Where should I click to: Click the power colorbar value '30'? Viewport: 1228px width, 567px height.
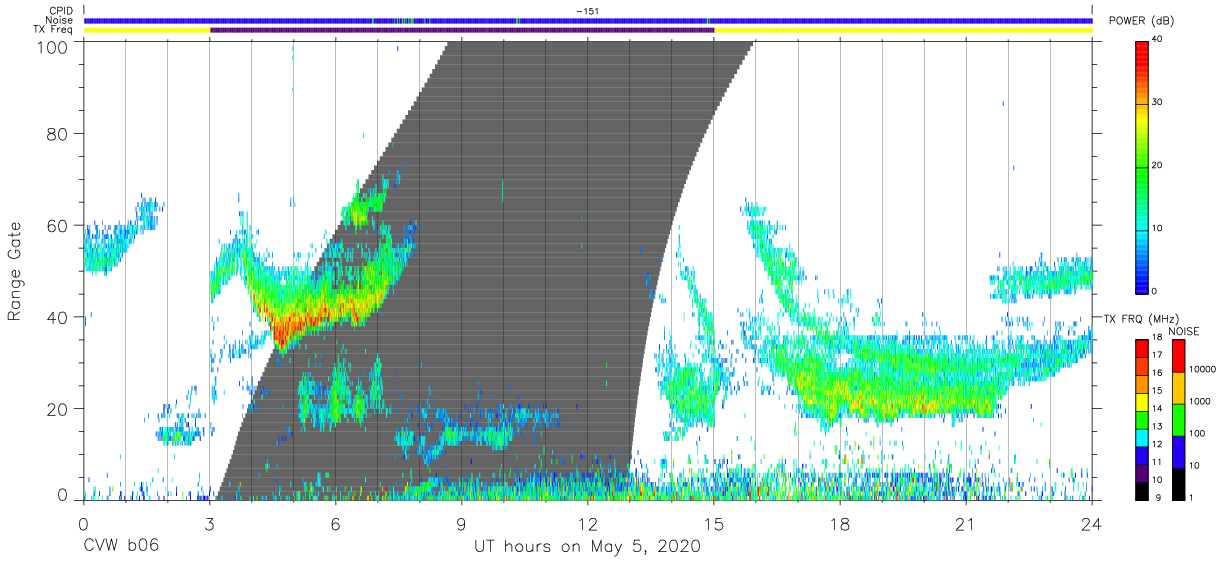(x=1159, y=103)
